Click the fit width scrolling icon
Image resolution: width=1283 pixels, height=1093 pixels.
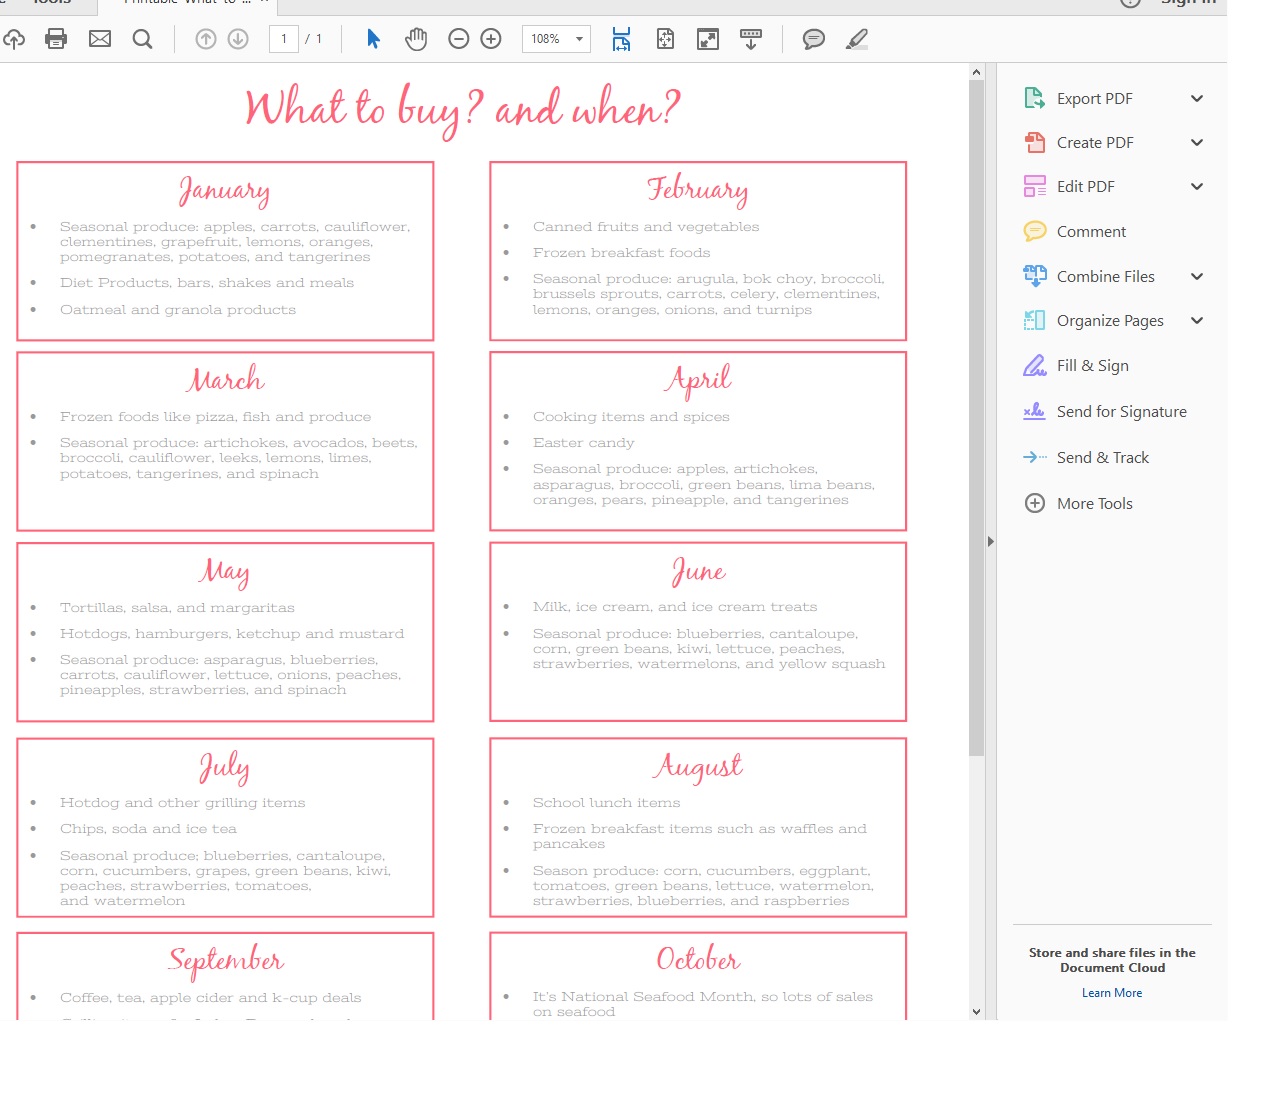622,39
